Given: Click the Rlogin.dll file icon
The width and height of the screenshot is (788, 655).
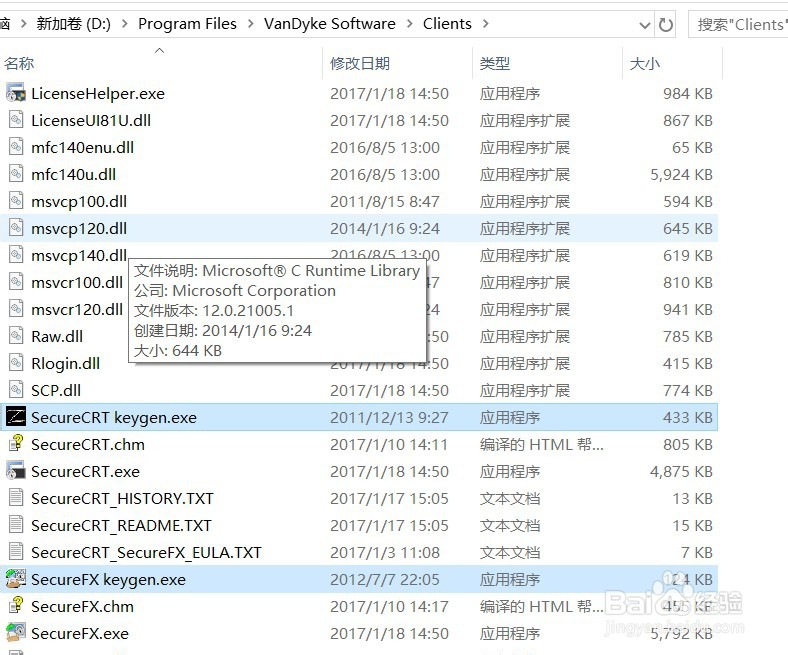Looking at the screenshot, I should (16, 363).
